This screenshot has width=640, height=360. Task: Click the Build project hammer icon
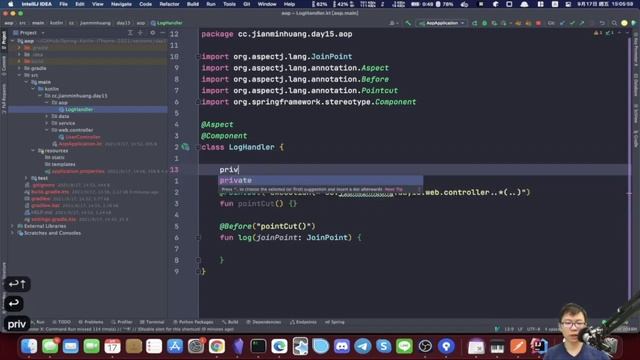coord(408,23)
